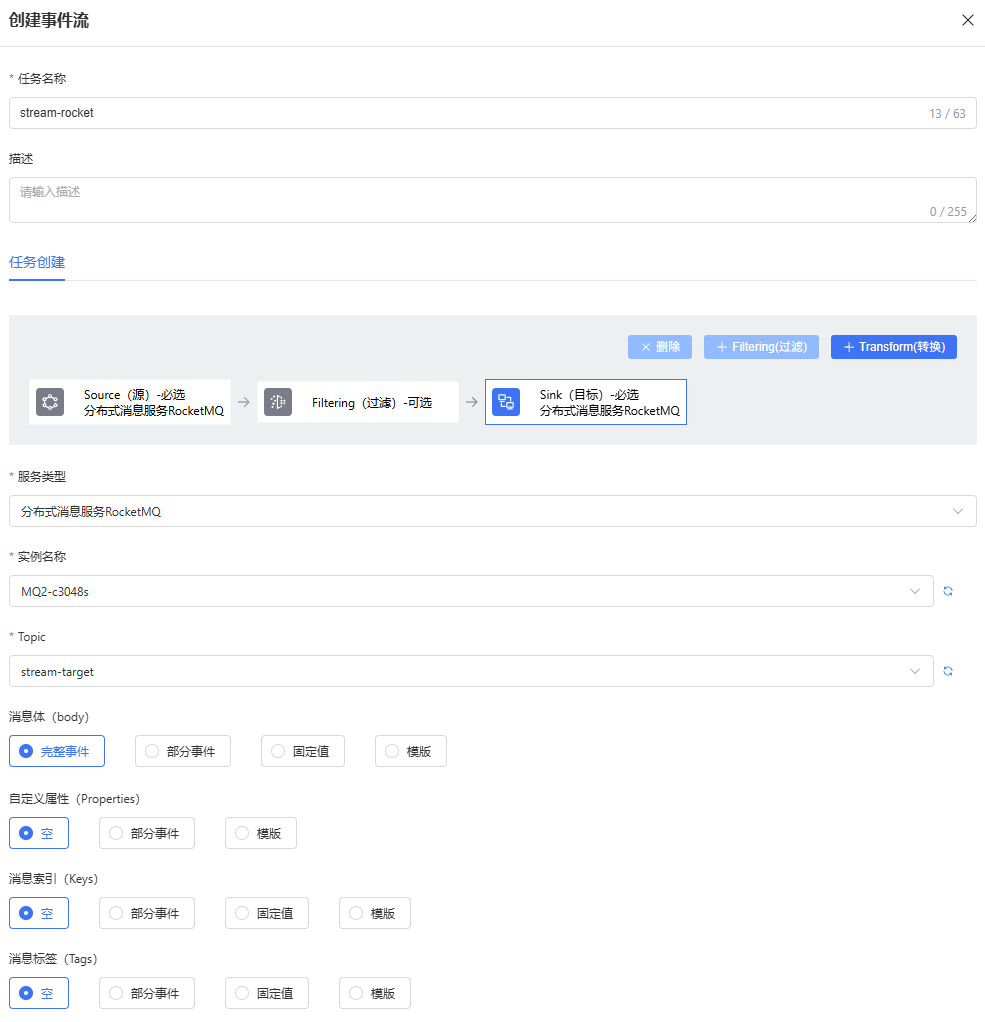The height and width of the screenshot is (1022, 985).
Task: Focus the 描述 textarea
Action: [x=492, y=200]
